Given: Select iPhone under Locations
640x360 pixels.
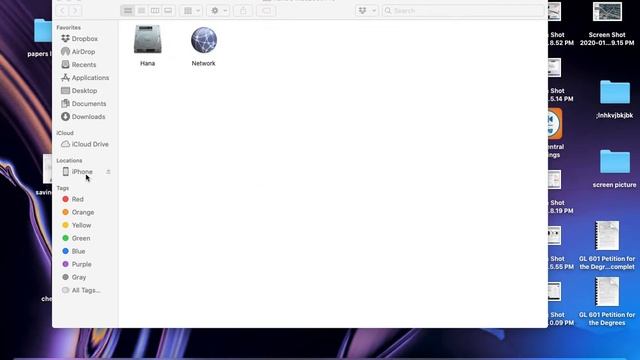Looking at the screenshot, I should coord(82,172).
